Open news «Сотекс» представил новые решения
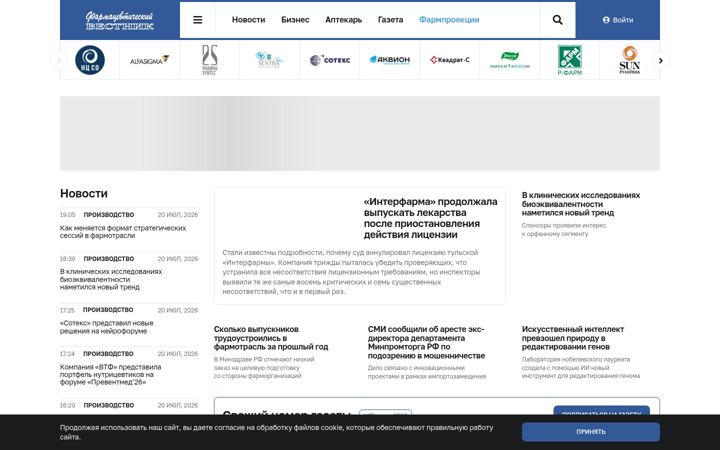 tap(107, 327)
